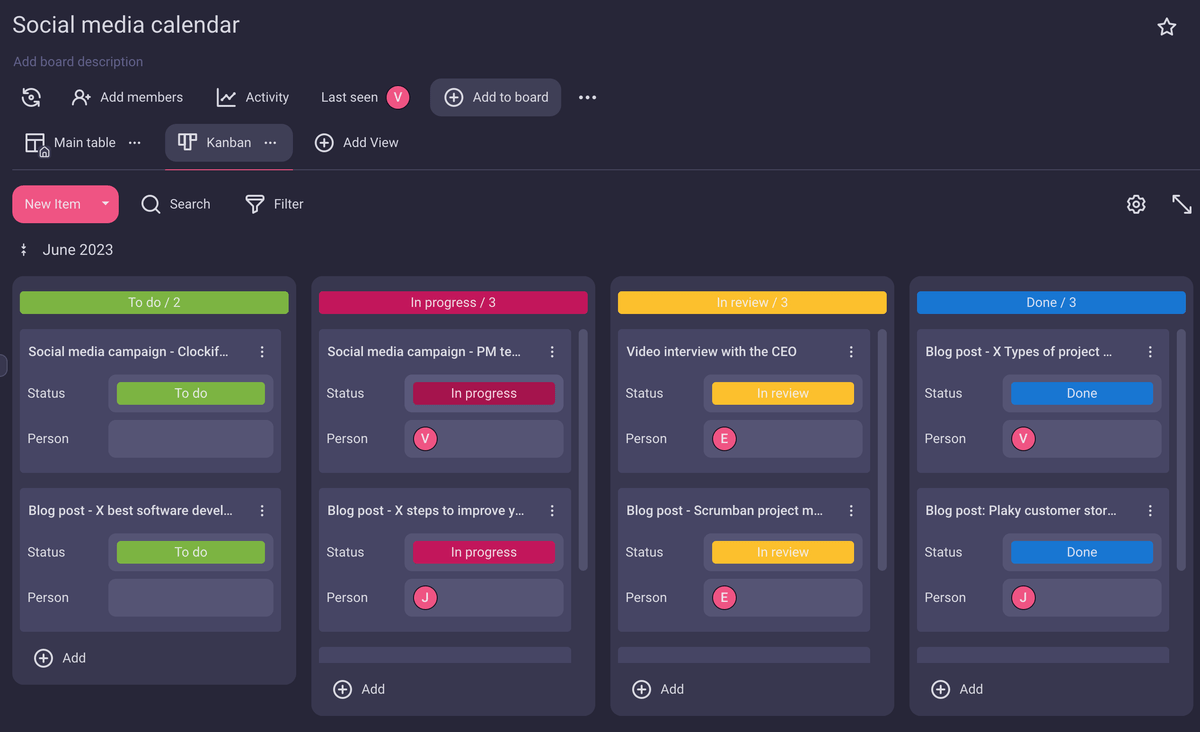
Task: Click the Add to board button
Action: (496, 97)
